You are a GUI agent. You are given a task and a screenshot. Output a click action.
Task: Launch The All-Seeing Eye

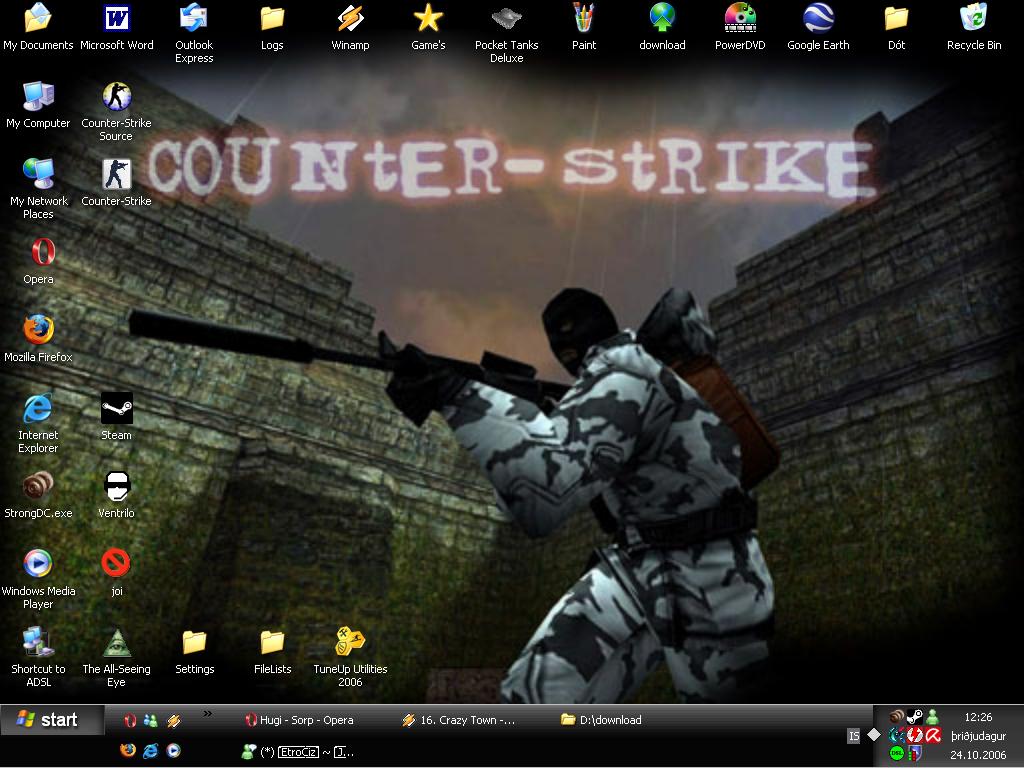click(x=116, y=657)
